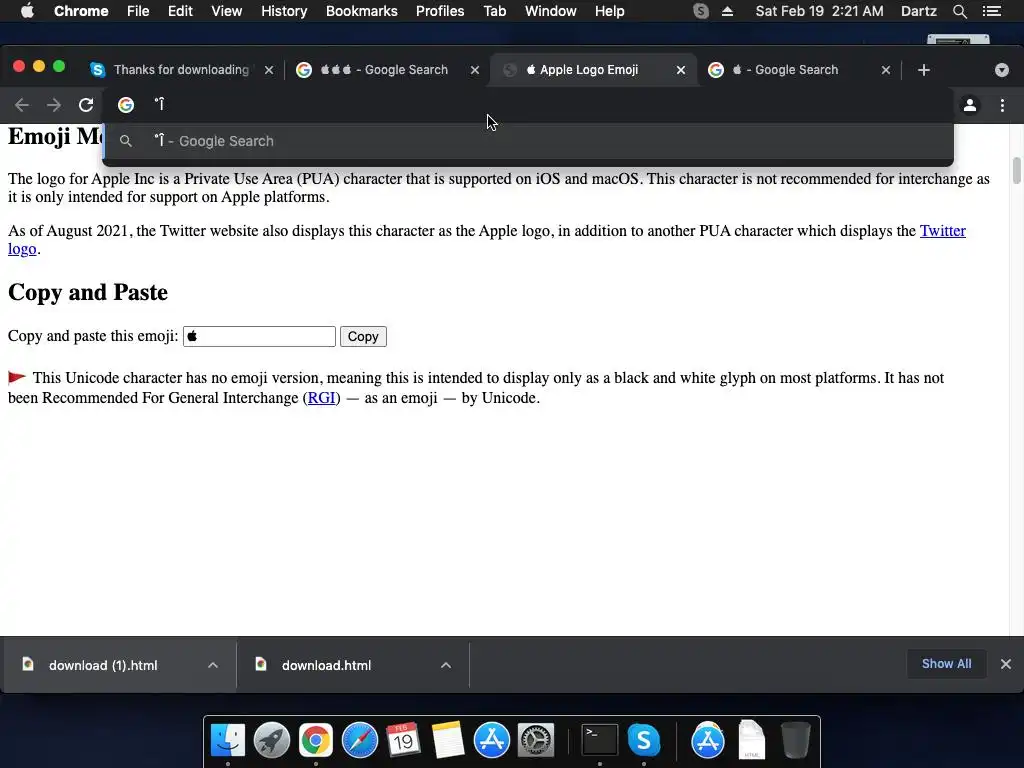Image resolution: width=1024 pixels, height=768 pixels.
Task: Open Calendar from the Dock
Action: click(403, 740)
